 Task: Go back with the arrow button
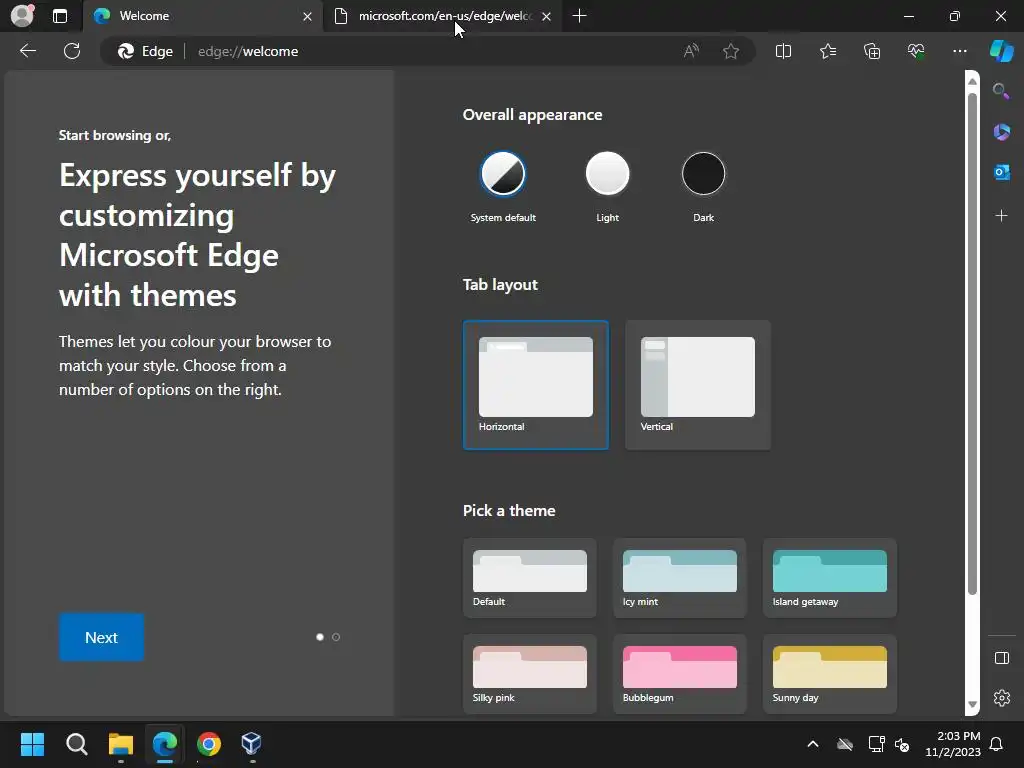(x=28, y=51)
